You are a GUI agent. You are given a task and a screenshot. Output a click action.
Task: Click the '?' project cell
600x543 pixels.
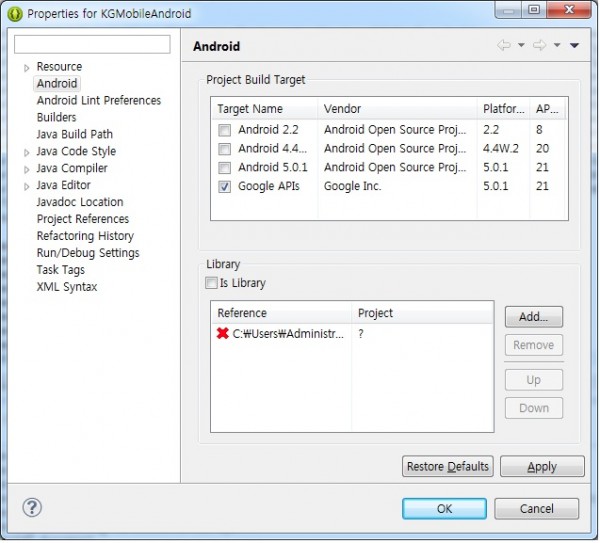point(361,334)
